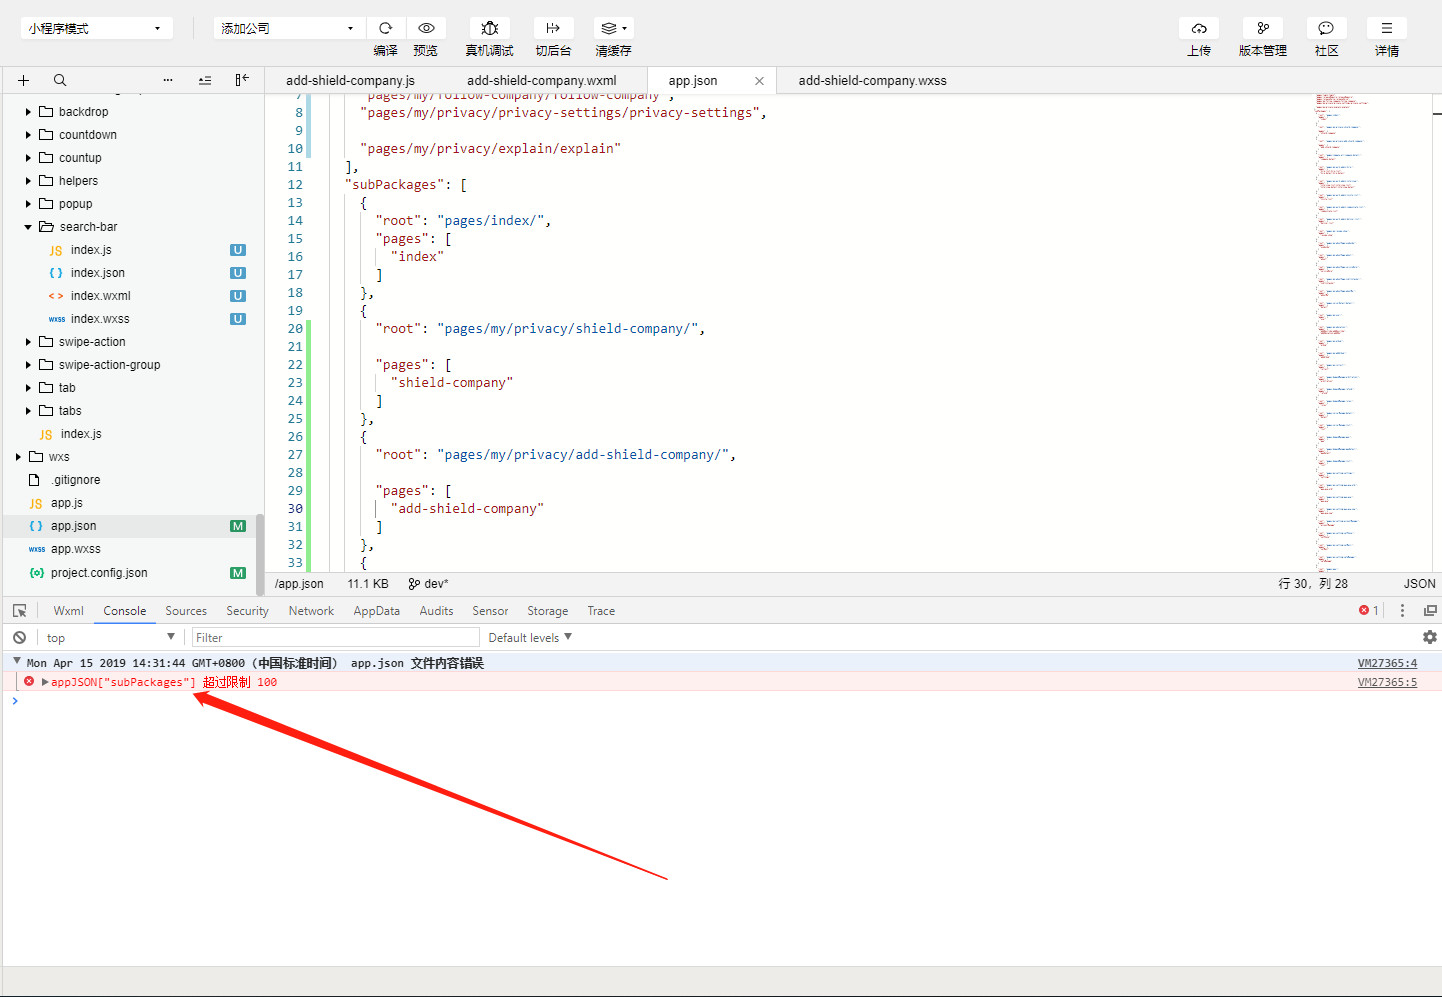
Task: Open console settings gear icon
Action: 1430,637
